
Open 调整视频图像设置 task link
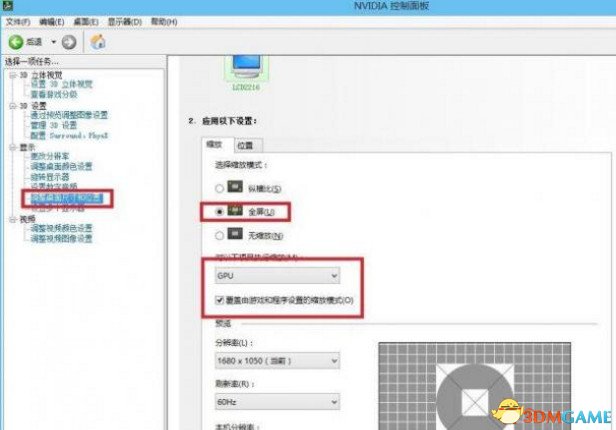[62, 238]
